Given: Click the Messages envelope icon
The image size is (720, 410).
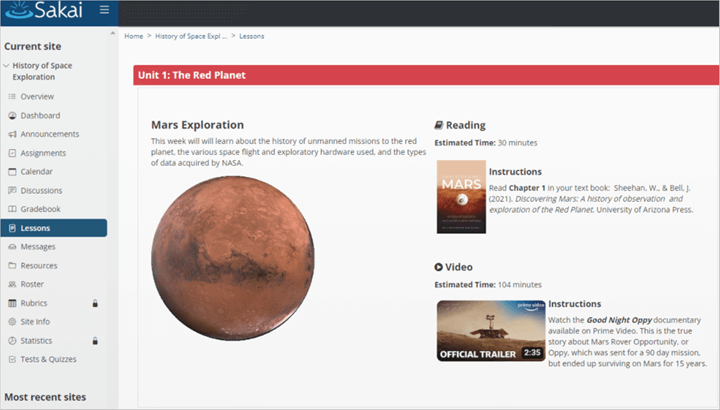Looking at the screenshot, I should click(12, 247).
